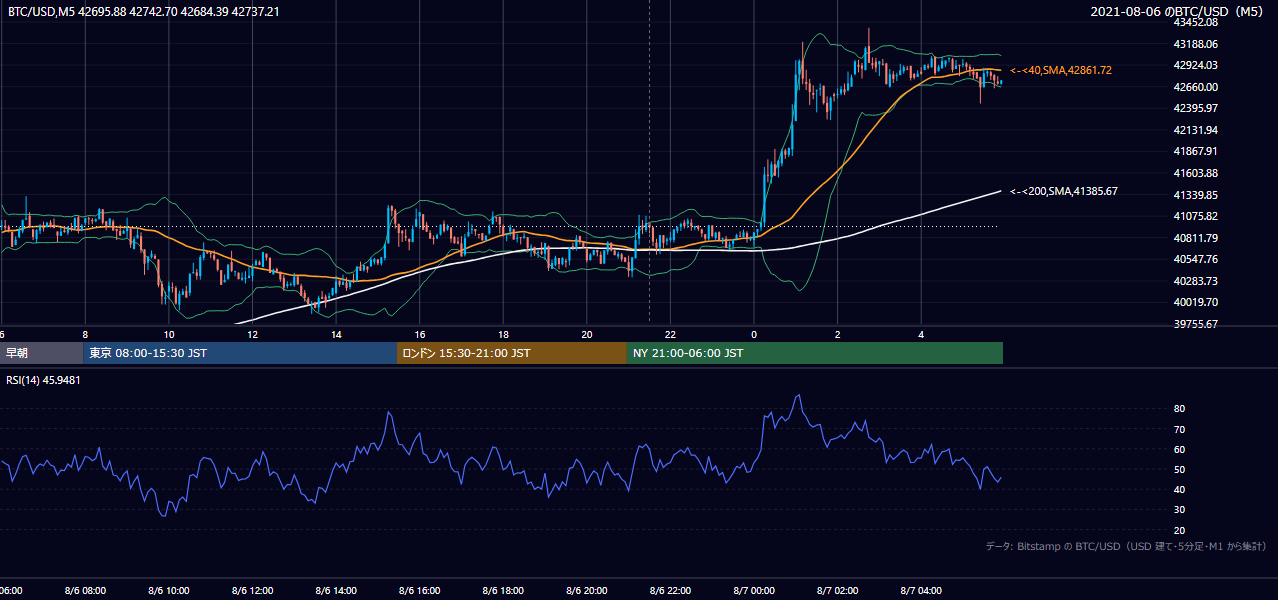This screenshot has height=600, width=1278.
Task: Click RSI scale value 30
Action: tap(1180, 510)
